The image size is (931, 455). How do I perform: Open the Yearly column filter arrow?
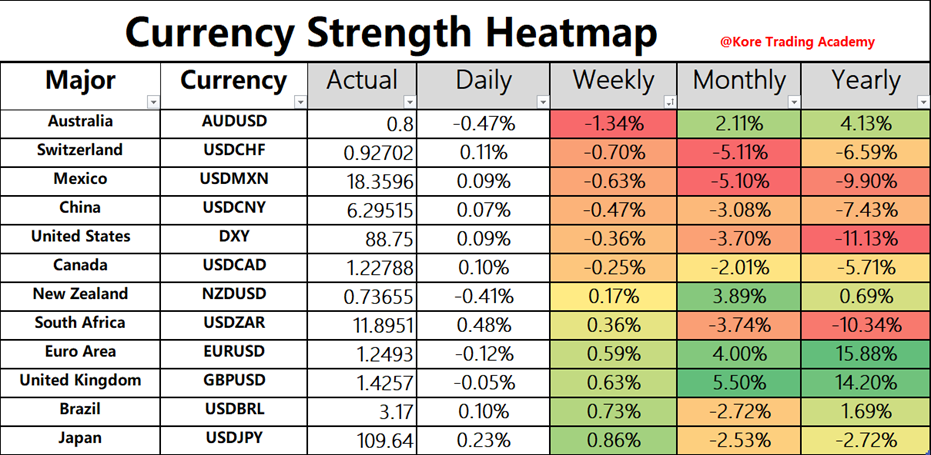point(921,102)
